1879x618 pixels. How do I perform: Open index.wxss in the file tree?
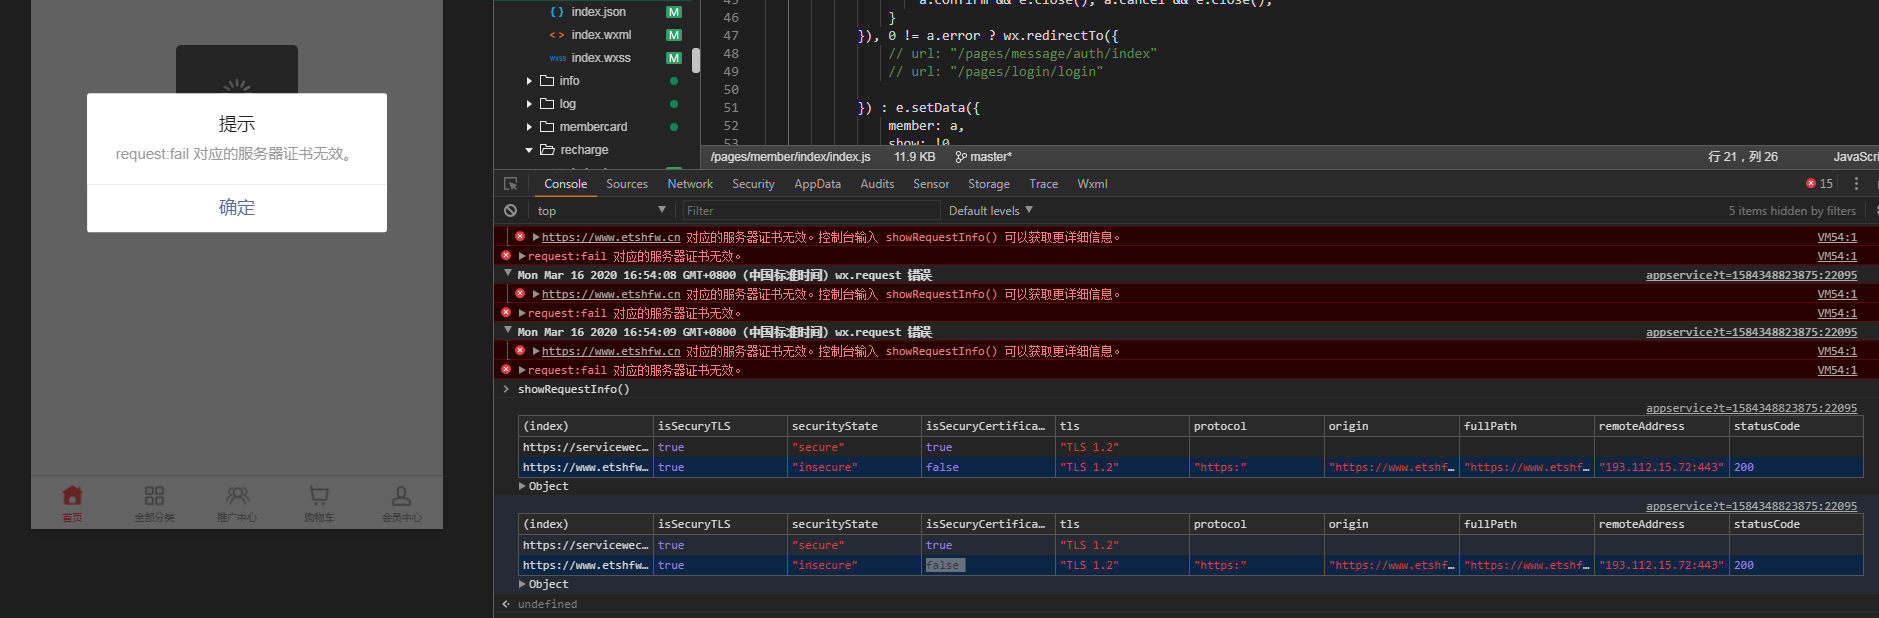tap(601, 58)
